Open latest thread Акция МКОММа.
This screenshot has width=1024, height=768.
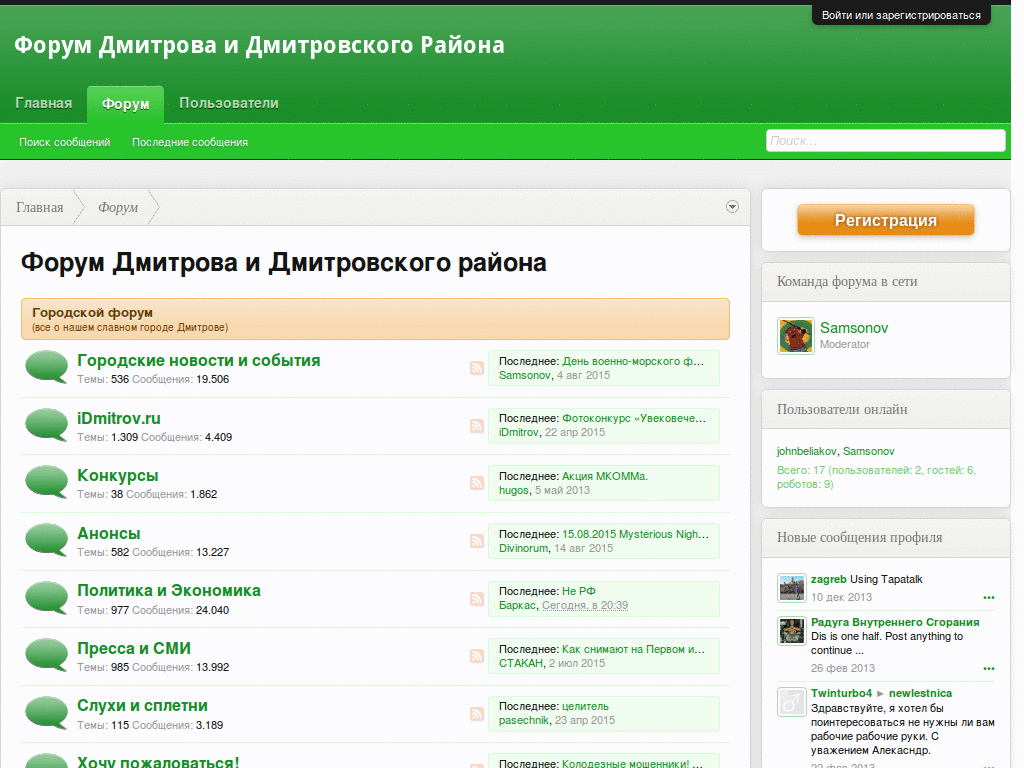pos(605,476)
